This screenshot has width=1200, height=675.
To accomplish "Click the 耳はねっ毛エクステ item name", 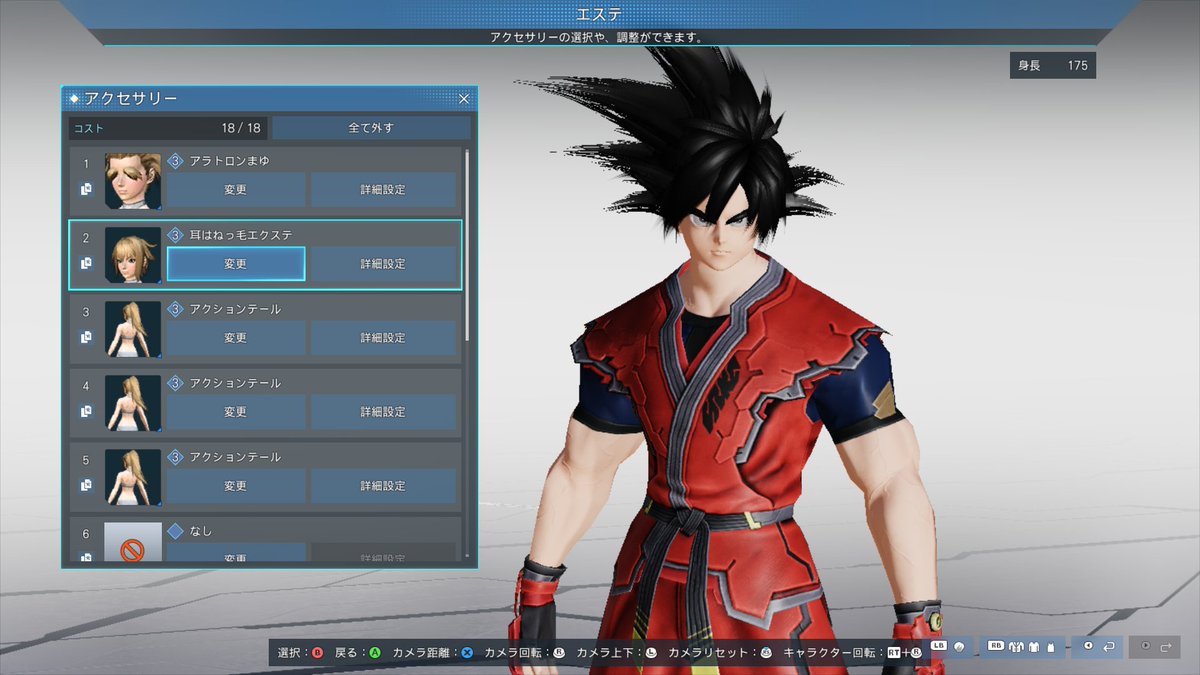I will (241, 235).
